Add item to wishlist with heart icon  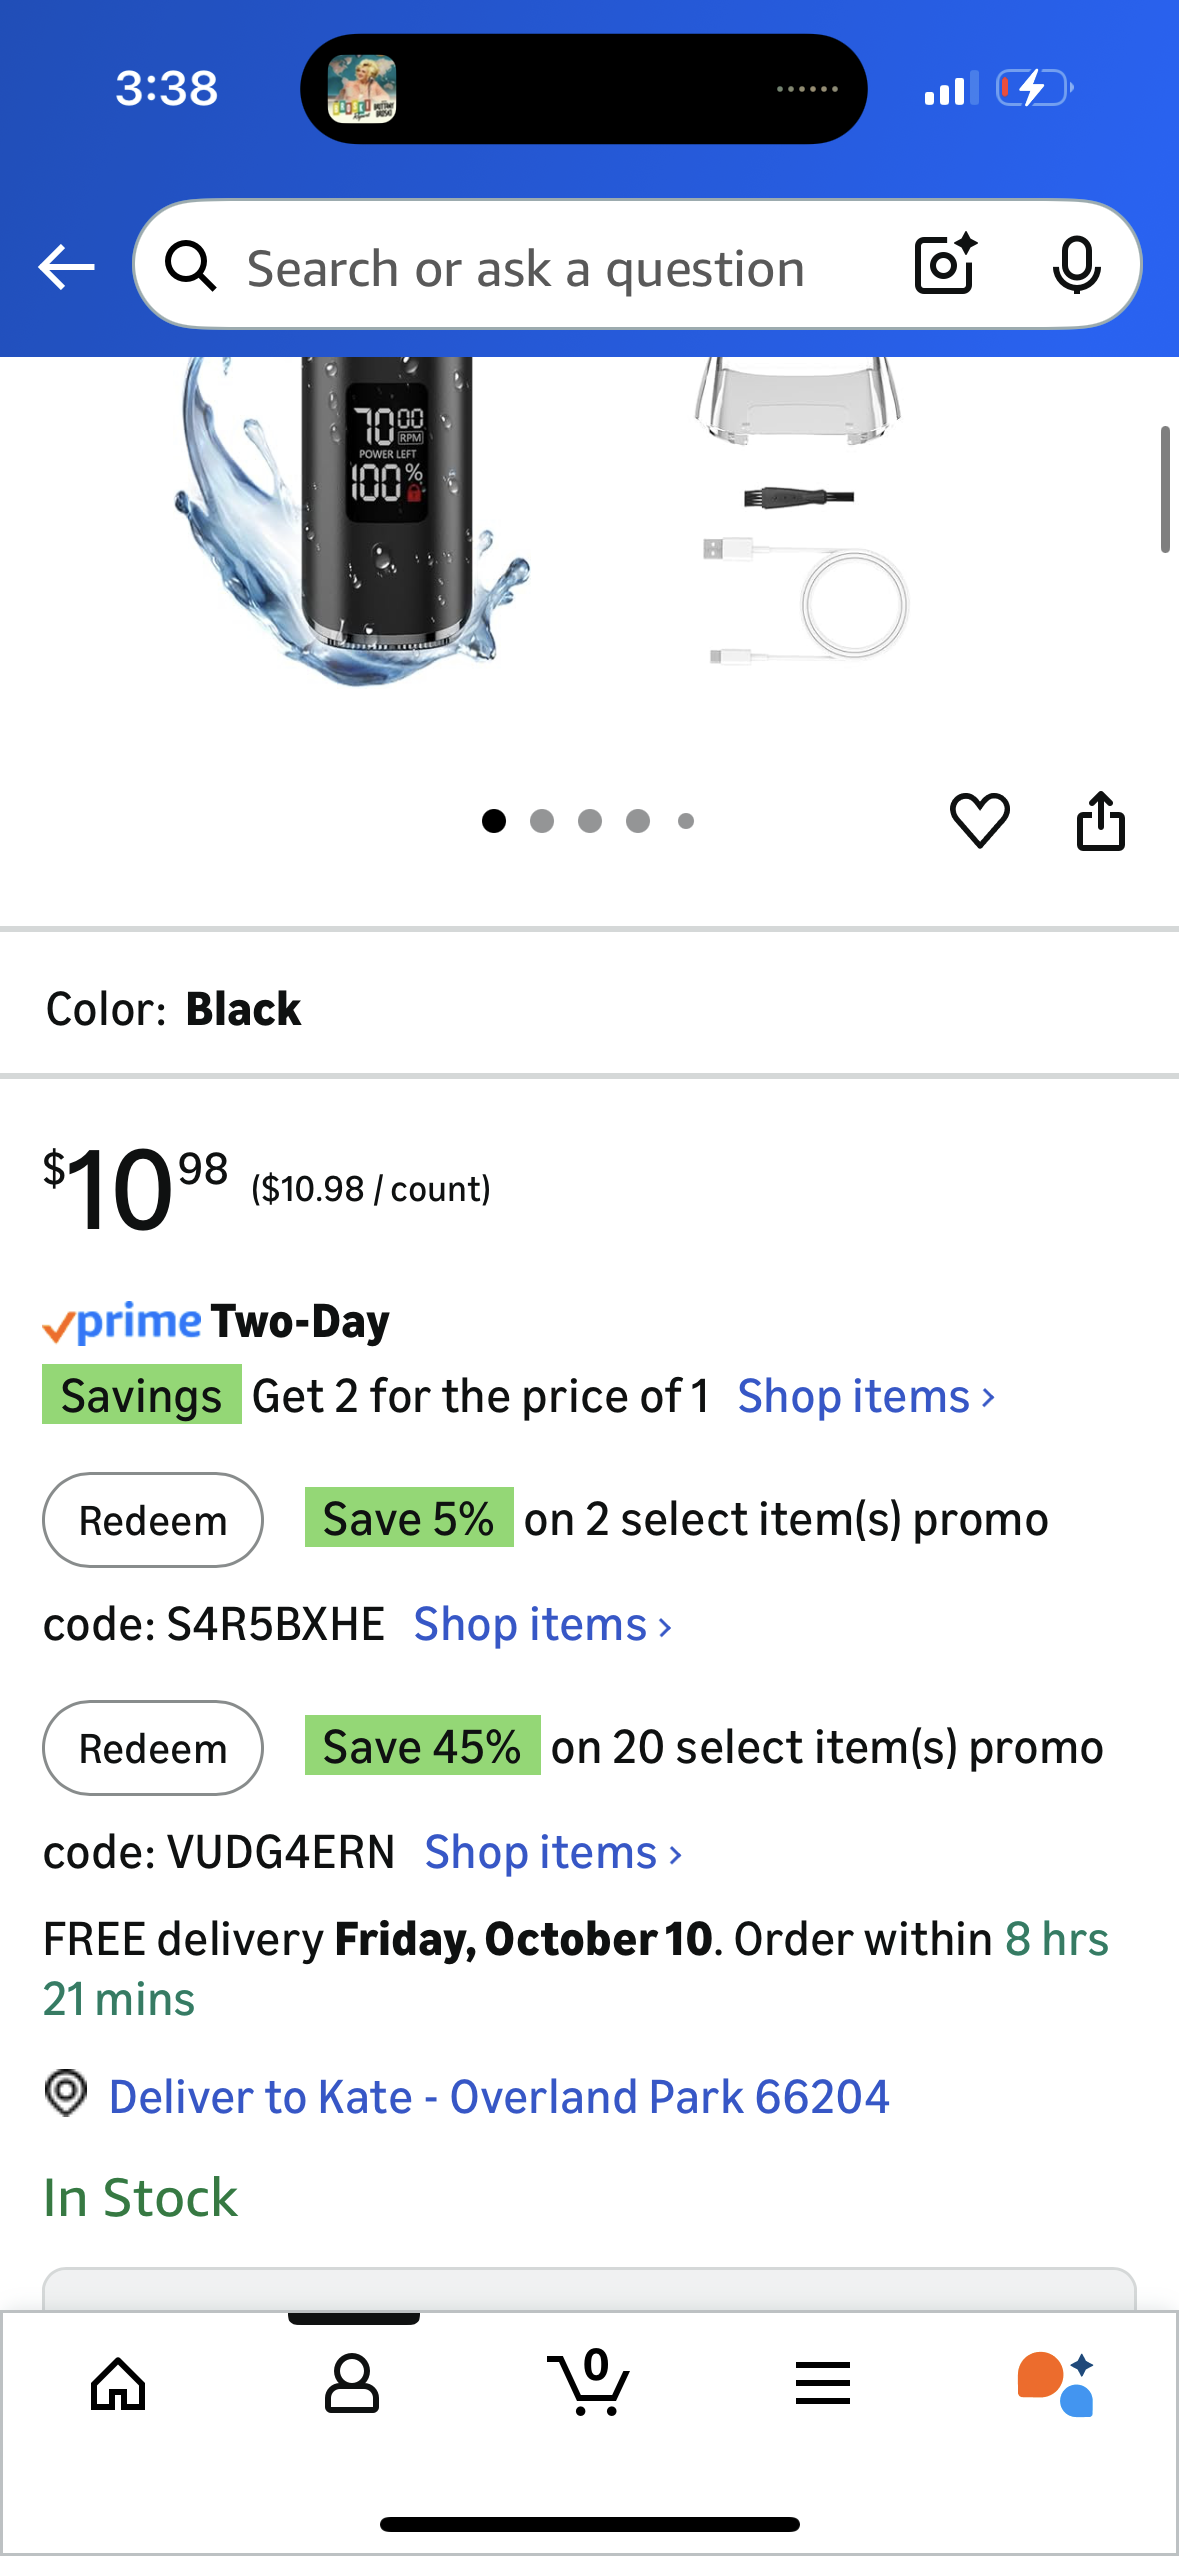(x=979, y=821)
